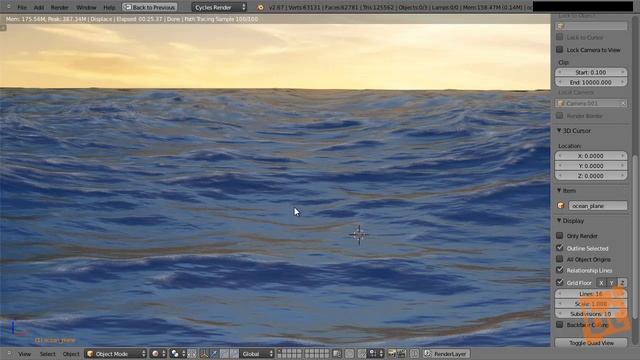This screenshot has width=640, height=360.
Task: Select the scale manipulator icon
Action: (x=234, y=354)
